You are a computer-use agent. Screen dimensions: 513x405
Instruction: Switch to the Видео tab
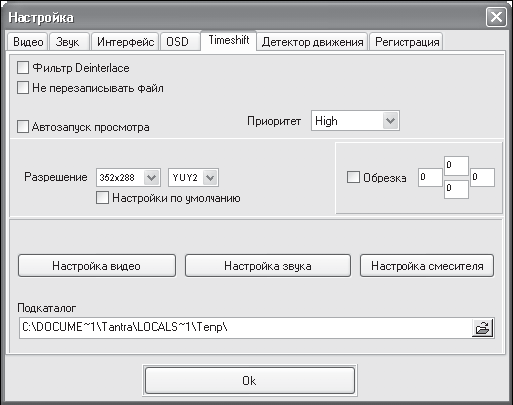point(28,42)
